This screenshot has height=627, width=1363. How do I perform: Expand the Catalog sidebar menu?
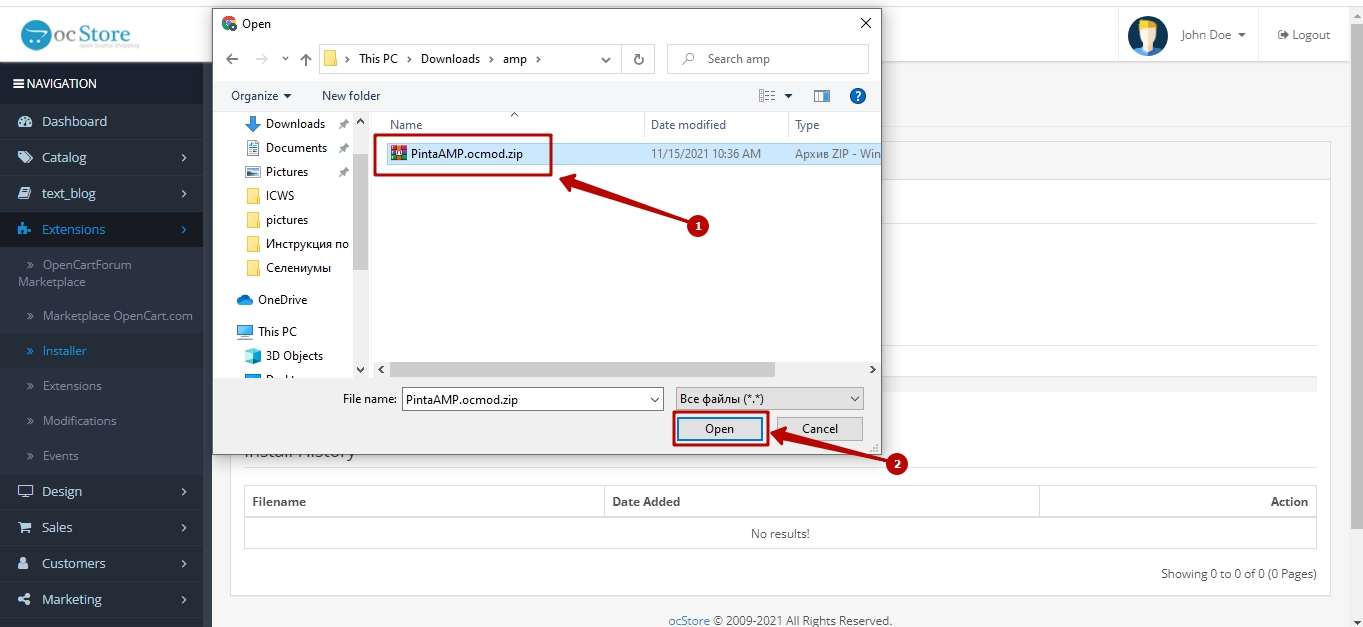pyautogui.click(x=102, y=157)
